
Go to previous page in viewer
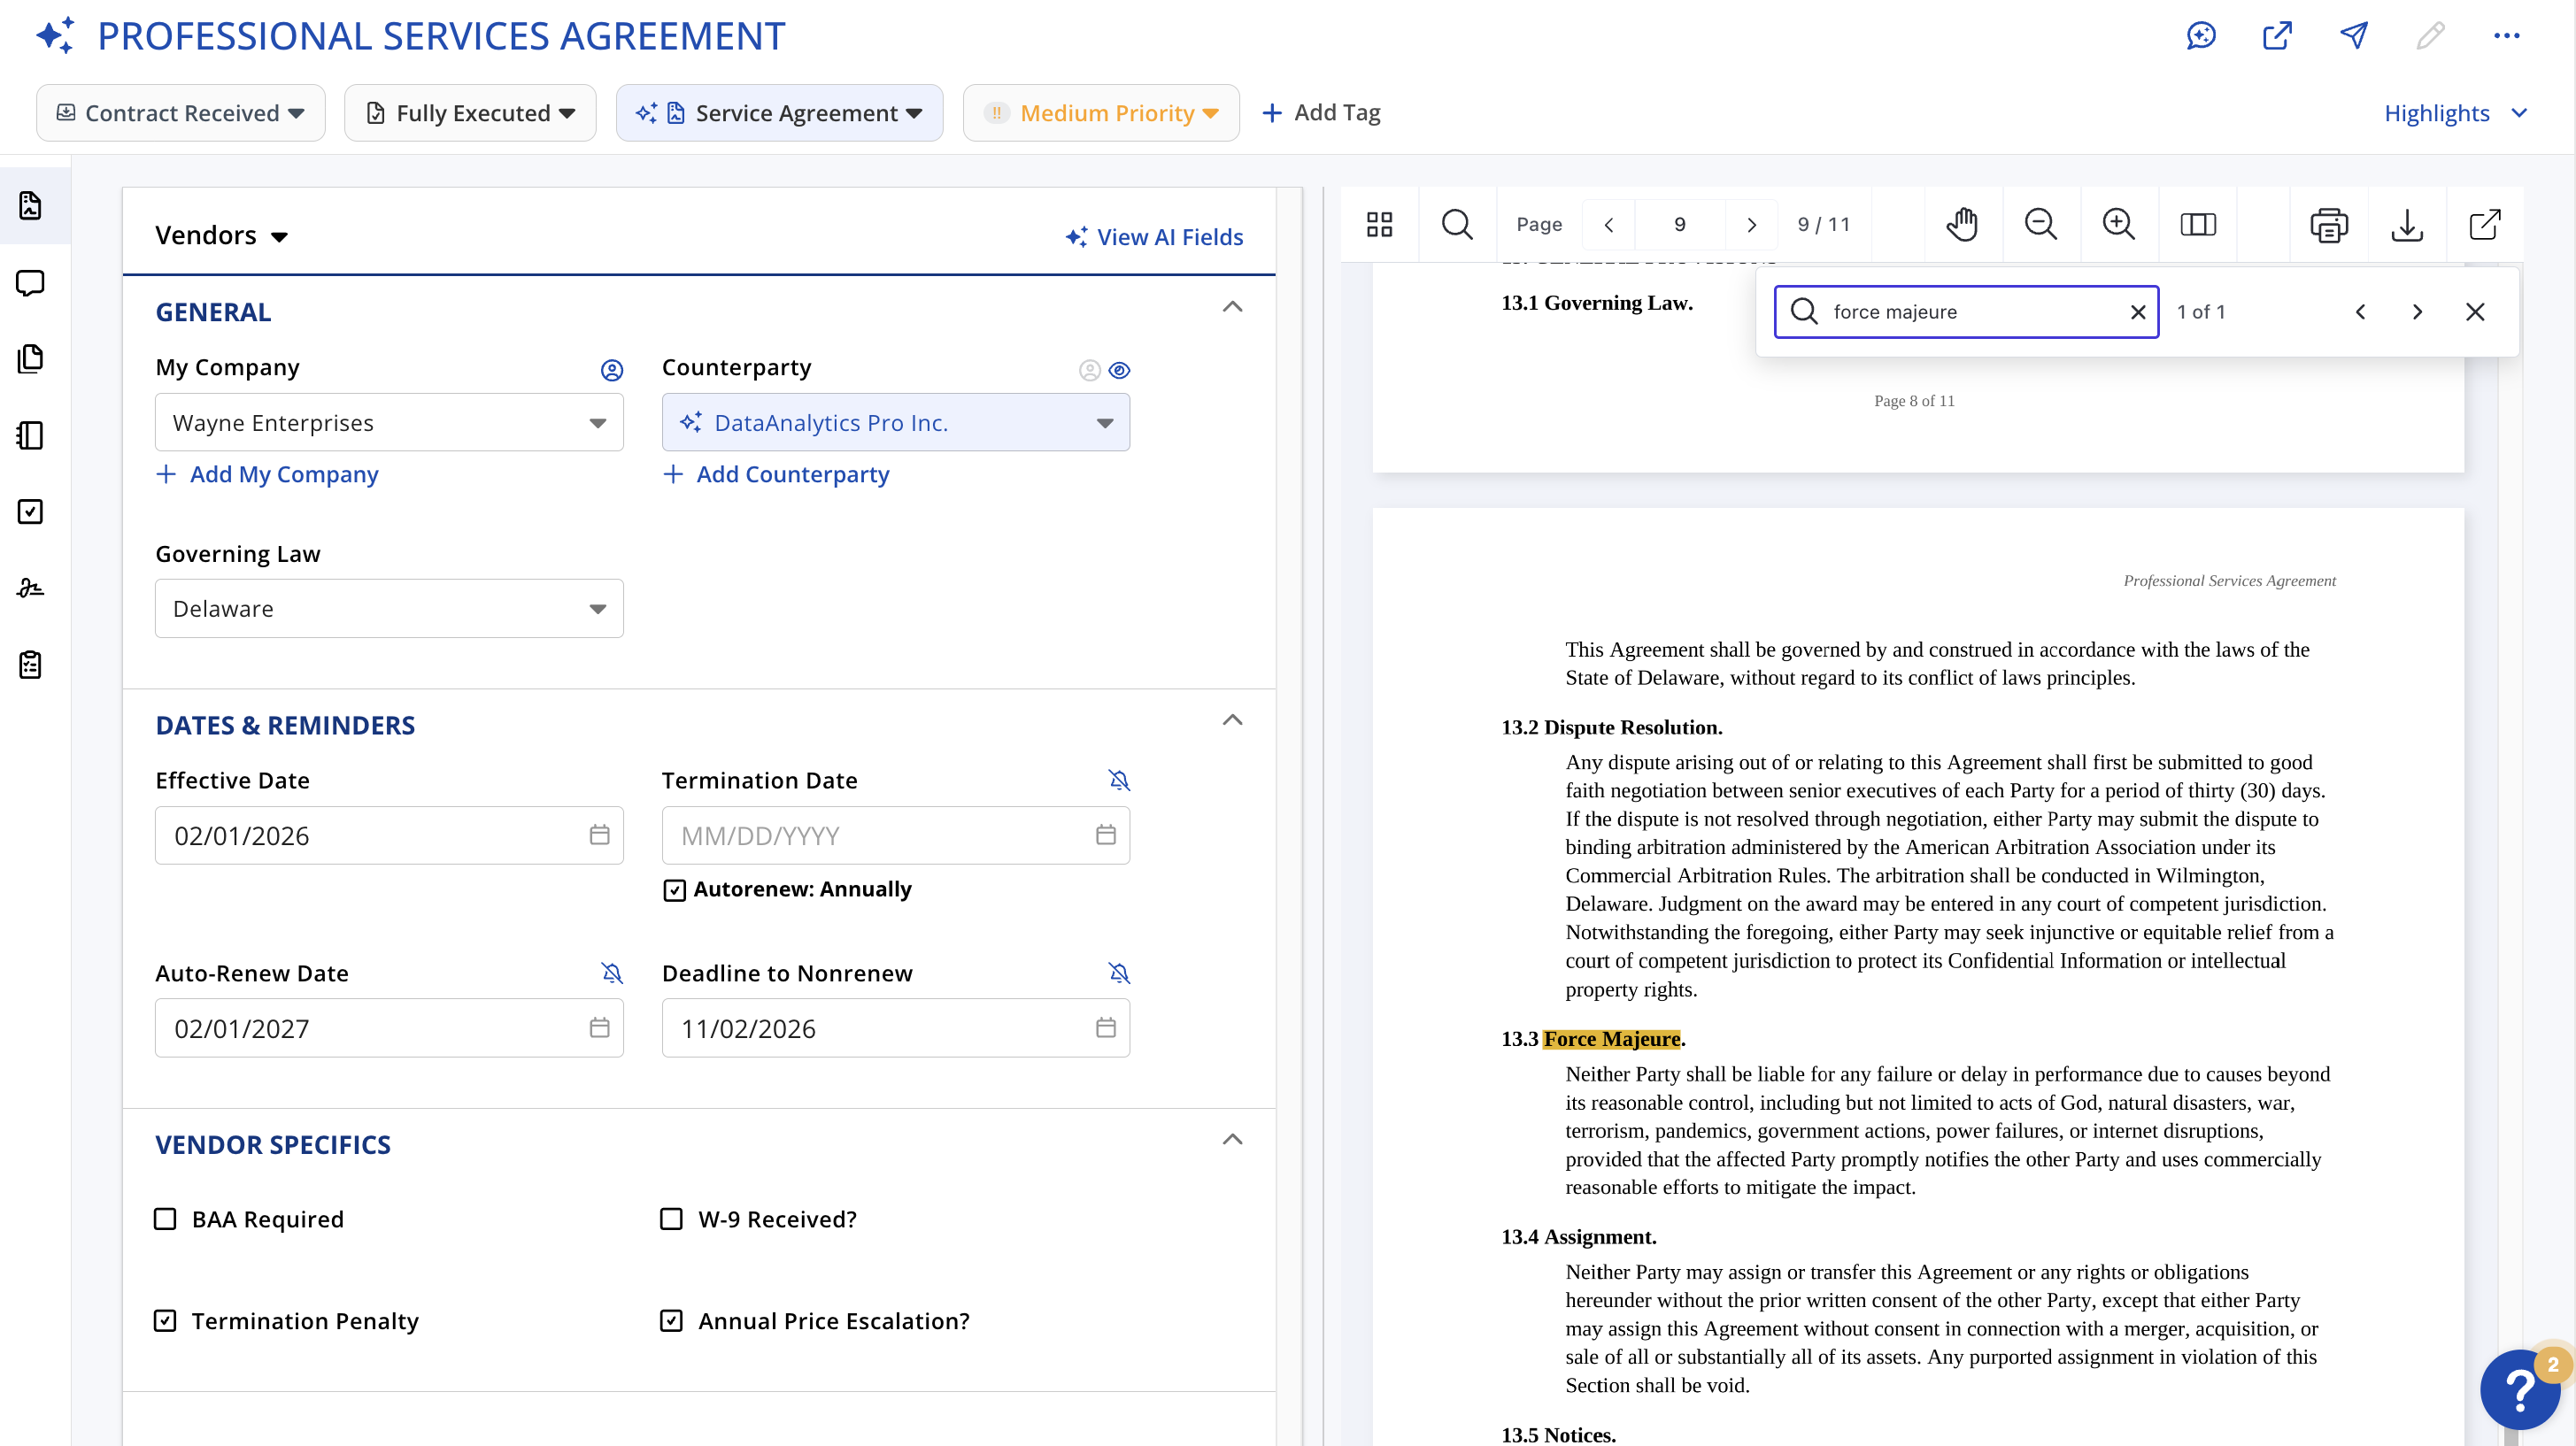pos(1609,225)
